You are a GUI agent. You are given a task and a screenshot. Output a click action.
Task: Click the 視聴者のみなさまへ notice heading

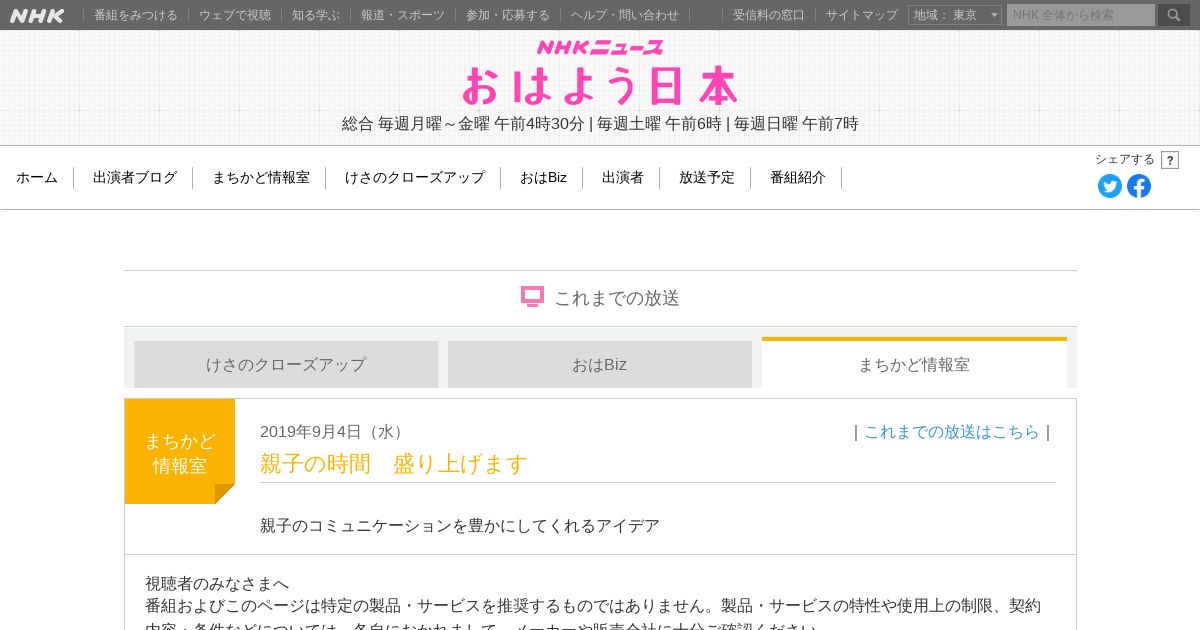tap(217, 583)
